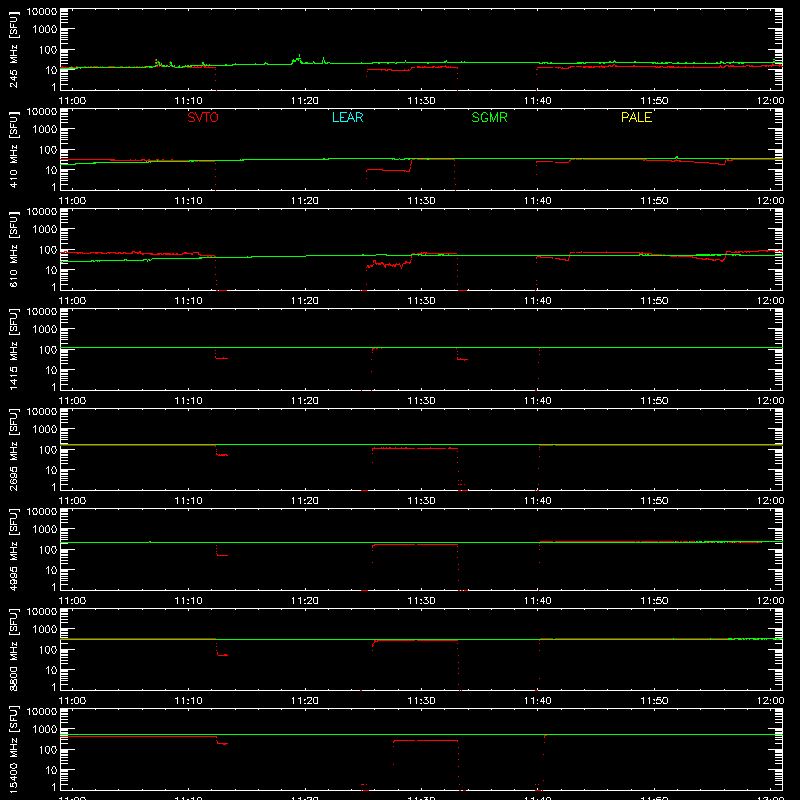
Task: Select the 8800 MHz [SFU] axis title
Action: pos(14,649)
